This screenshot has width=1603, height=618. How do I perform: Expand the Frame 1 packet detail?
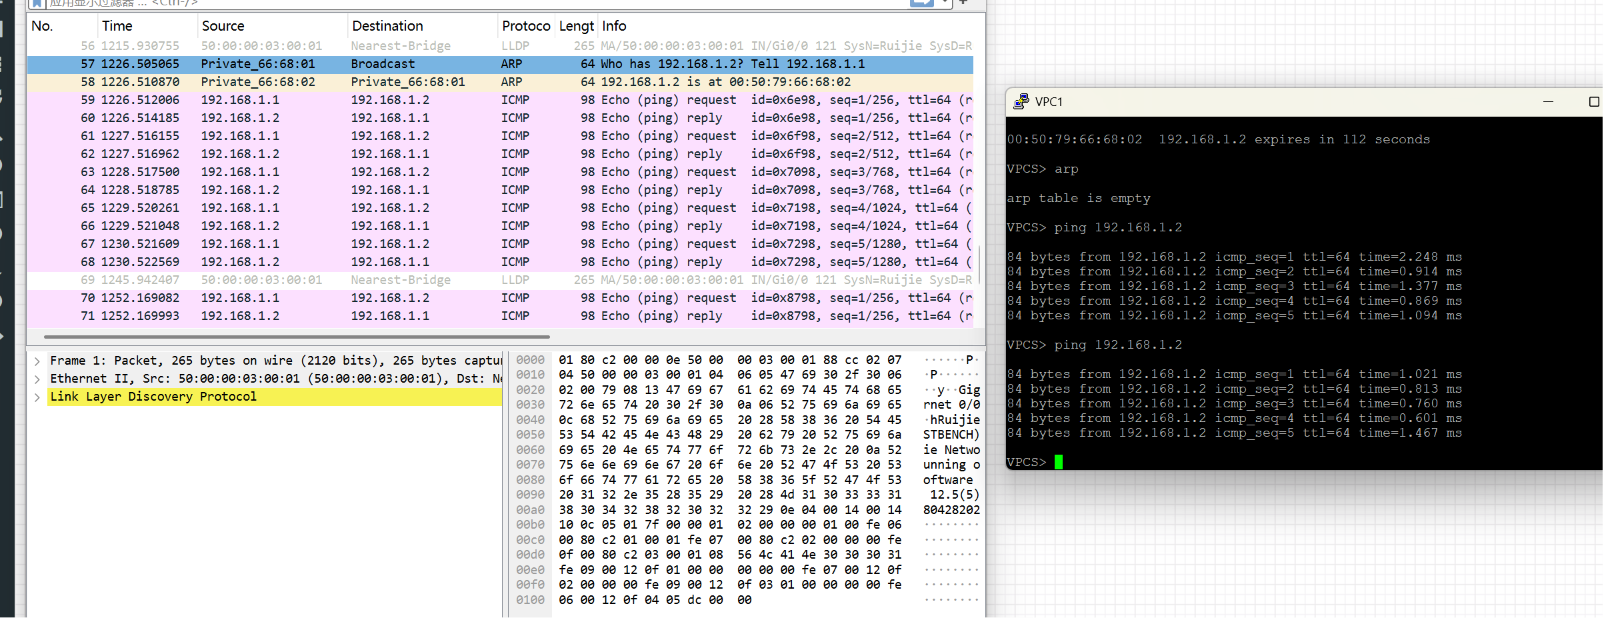pos(37,361)
